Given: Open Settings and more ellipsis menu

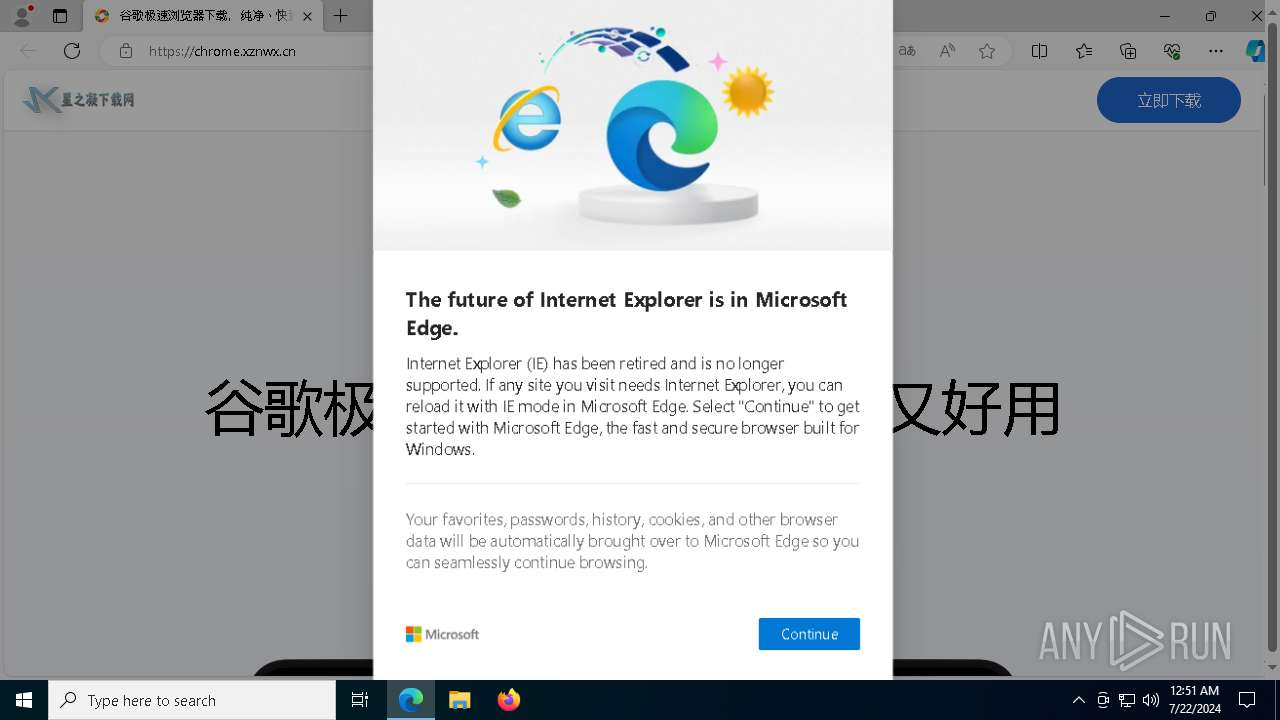Looking at the screenshot, I should pos(1216,51).
